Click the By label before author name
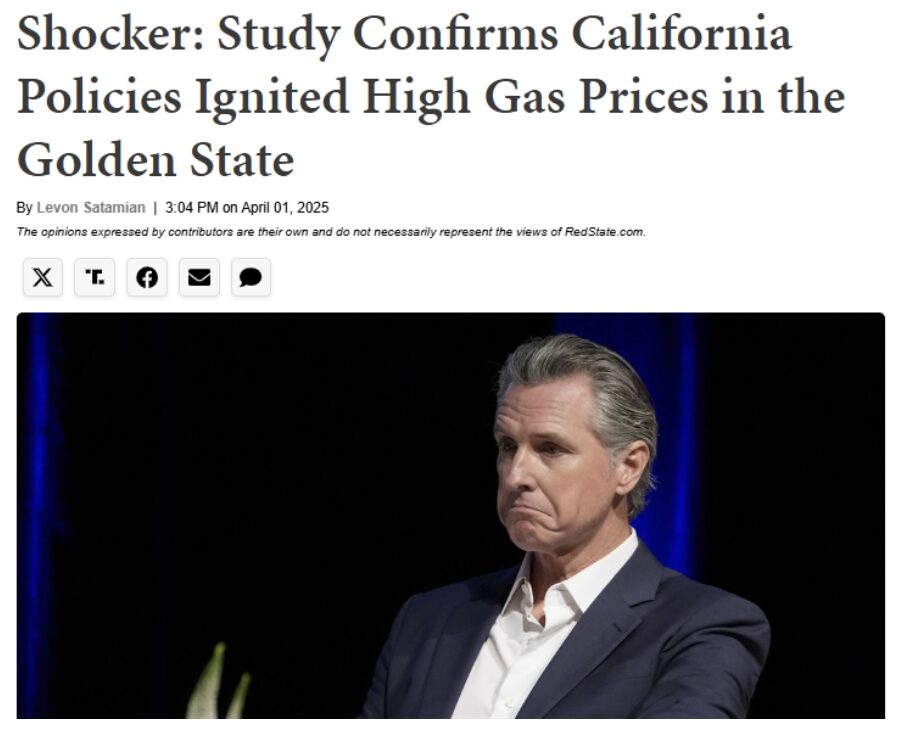The image size is (900, 736). (24, 208)
